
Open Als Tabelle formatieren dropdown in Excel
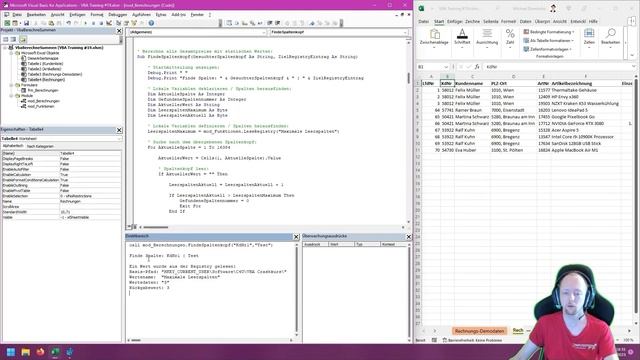549,40
